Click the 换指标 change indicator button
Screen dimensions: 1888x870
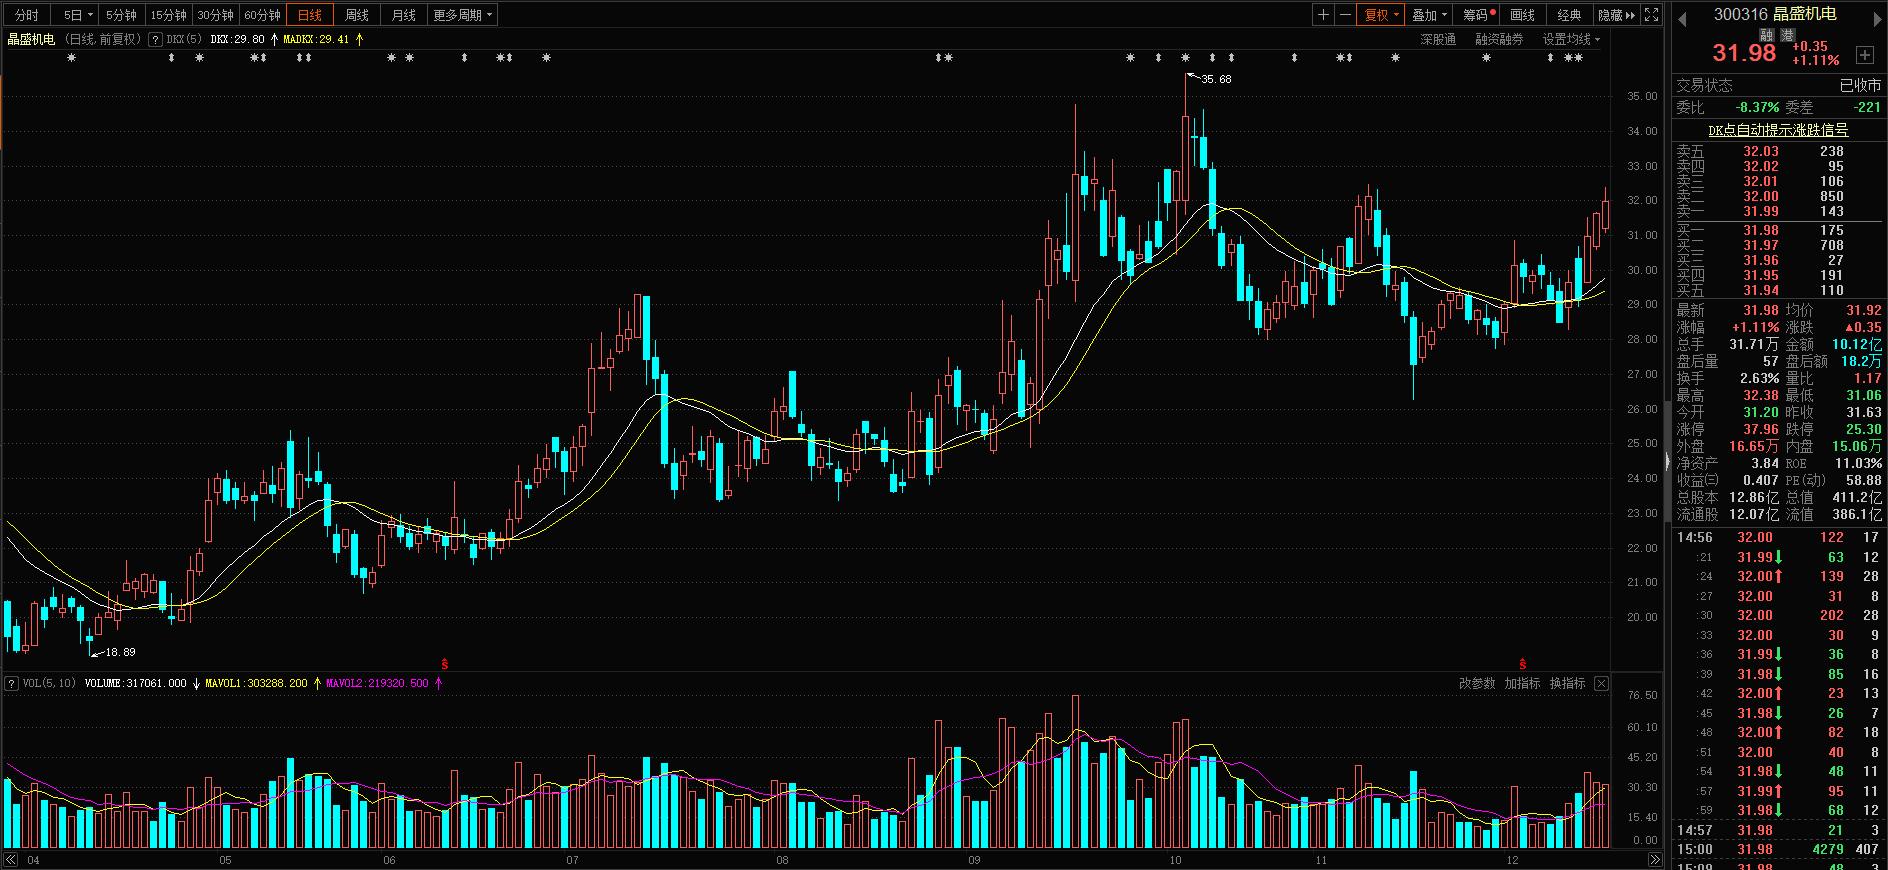click(1567, 684)
